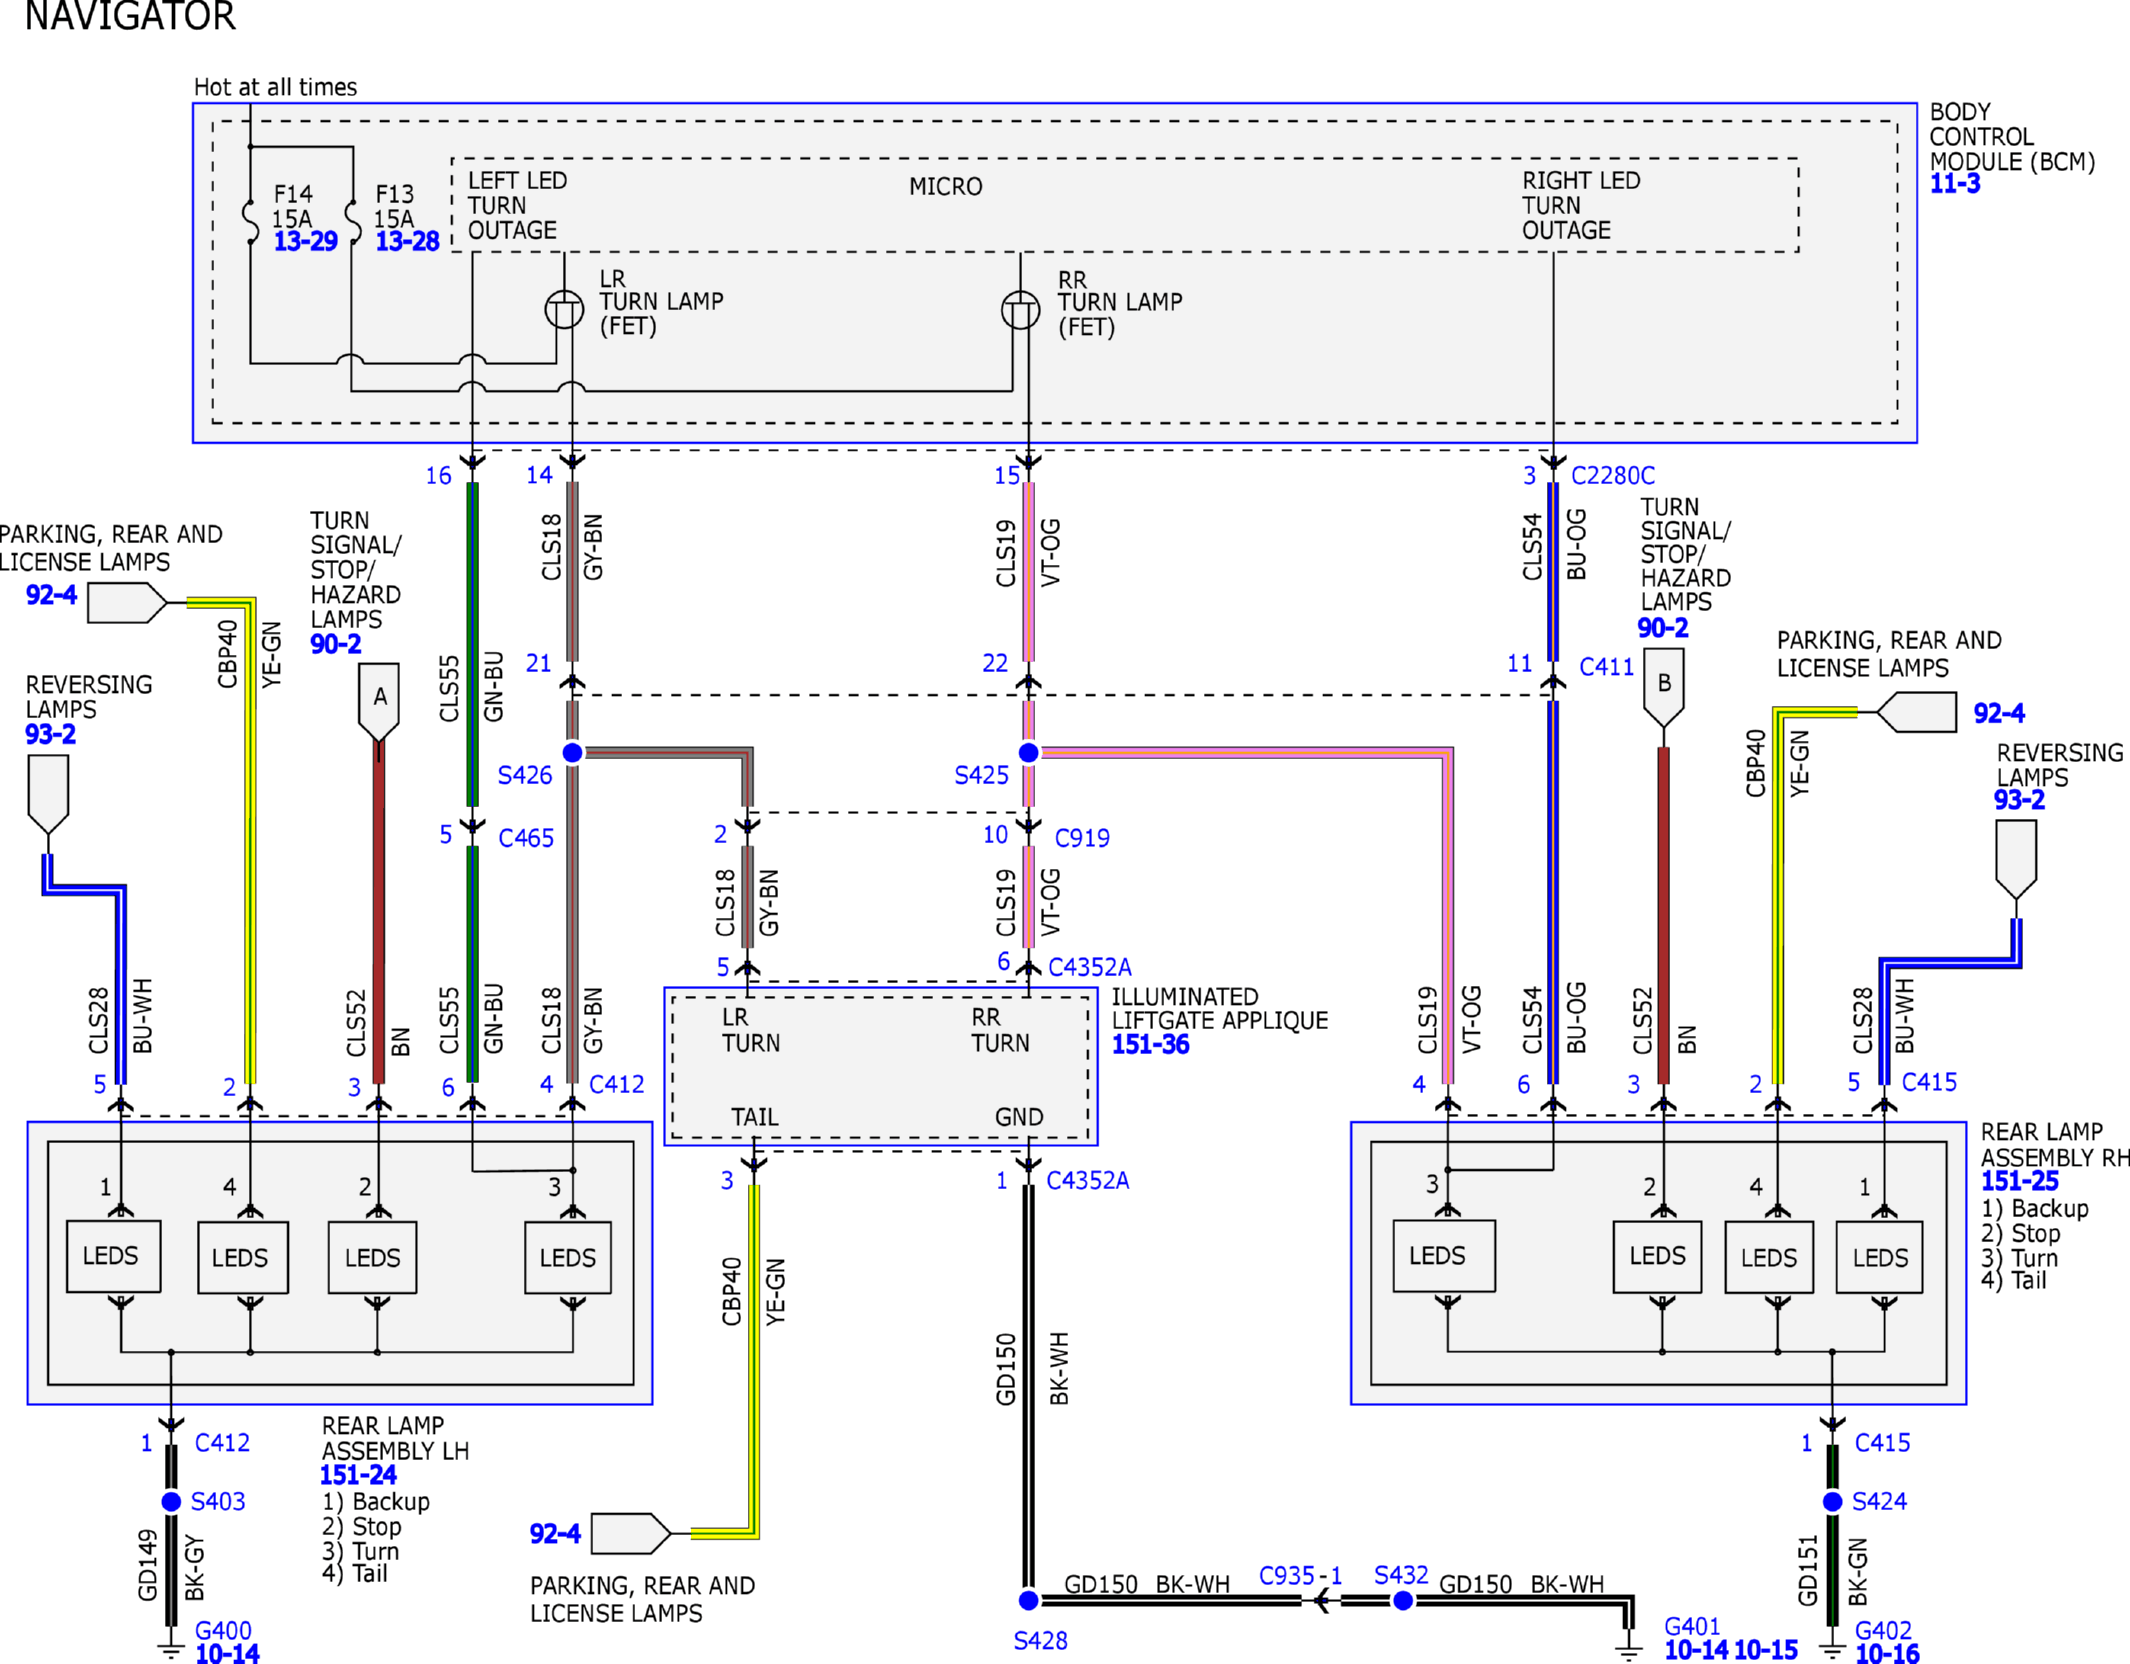Select the F13 15A fuse symbol
2130x1664 pixels.
pos(352,221)
